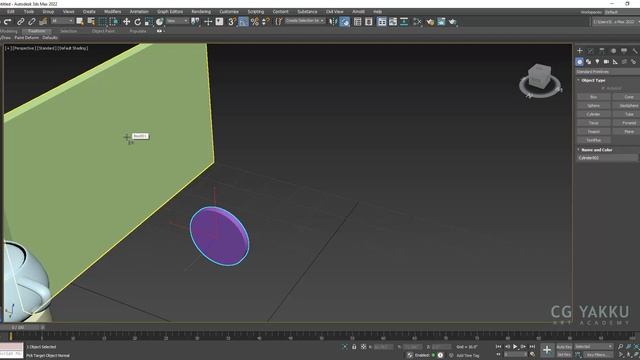Open the key filter Selected dropdown
Viewport: 640px width, 360px height.
click(594, 347)
